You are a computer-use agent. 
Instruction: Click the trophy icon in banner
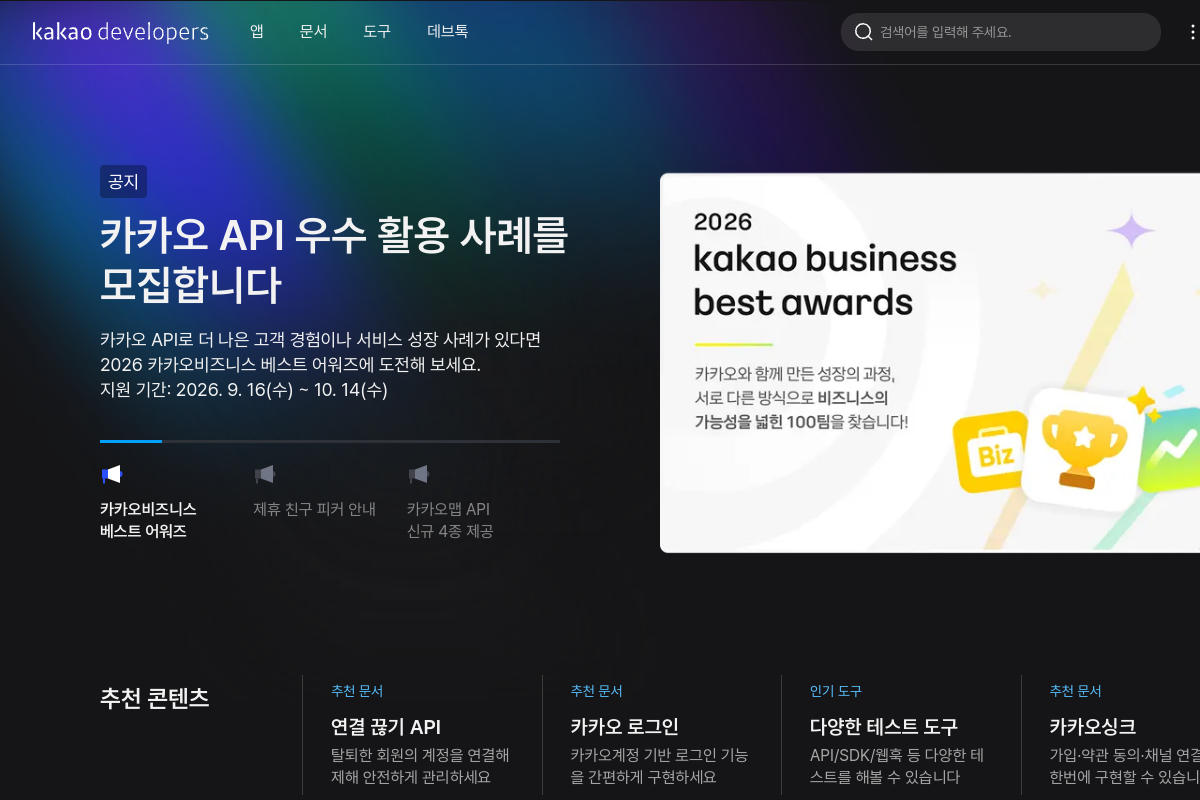point(1084,448)
